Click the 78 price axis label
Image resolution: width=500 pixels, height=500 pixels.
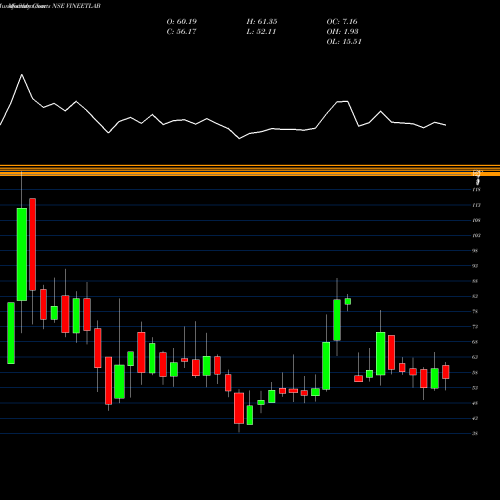475,311
